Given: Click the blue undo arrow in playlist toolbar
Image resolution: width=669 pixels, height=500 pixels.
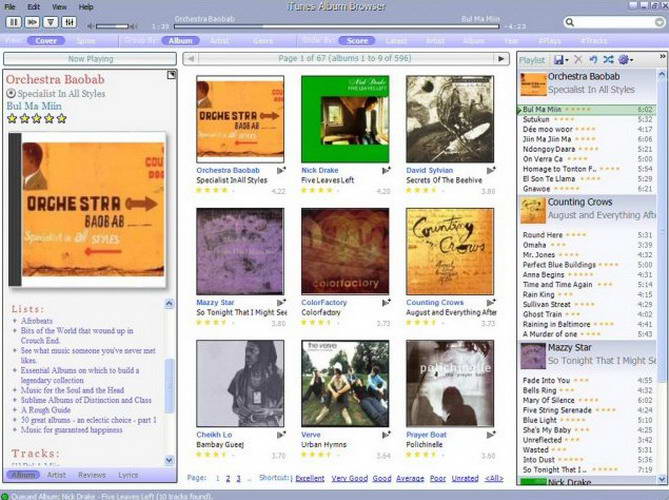Looking at the screenshot, I should click(x=593, y=60).
